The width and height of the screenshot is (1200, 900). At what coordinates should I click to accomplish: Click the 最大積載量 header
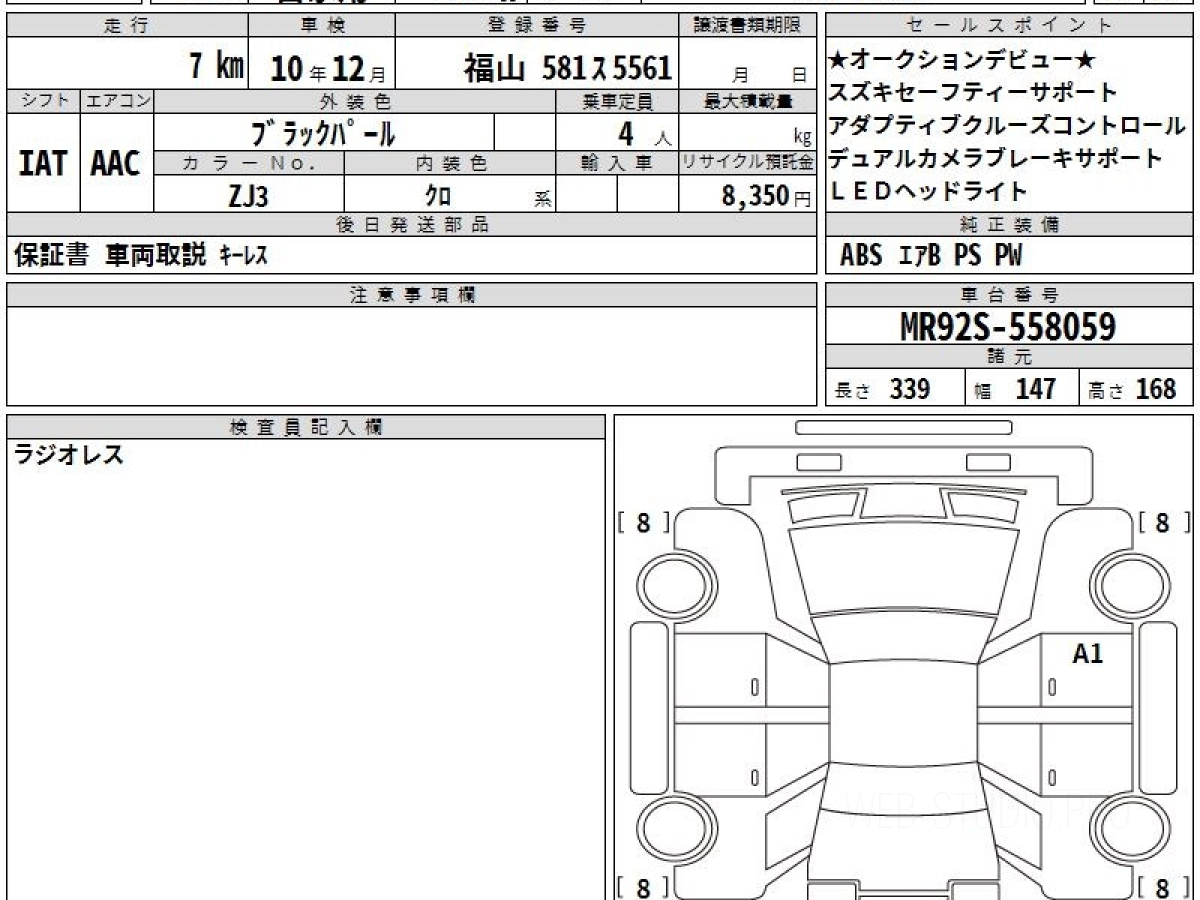[747, 101]
